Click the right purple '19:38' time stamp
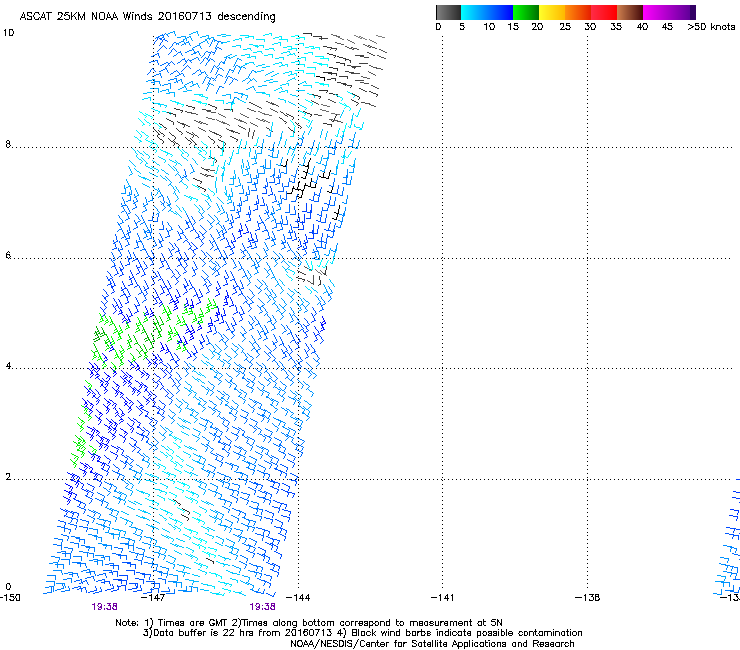740x650 pixels. [x=262, y=607]
